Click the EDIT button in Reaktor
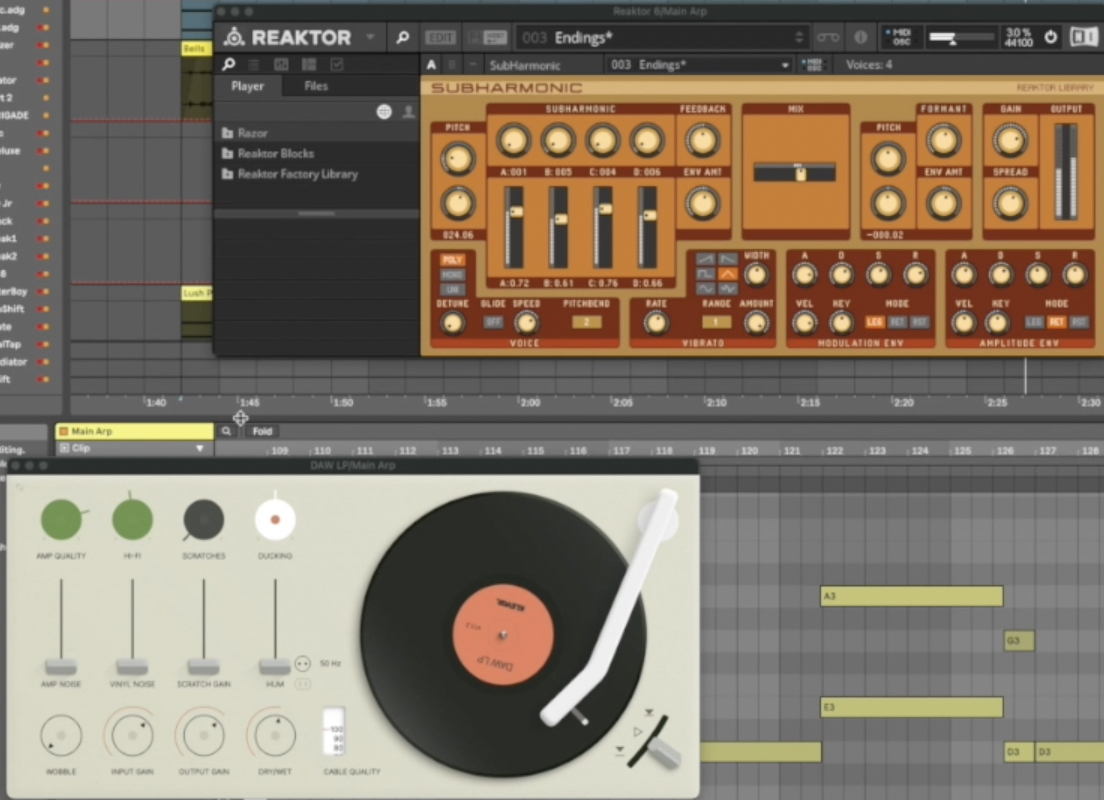 pyautogui.click(x=440, y=38)
